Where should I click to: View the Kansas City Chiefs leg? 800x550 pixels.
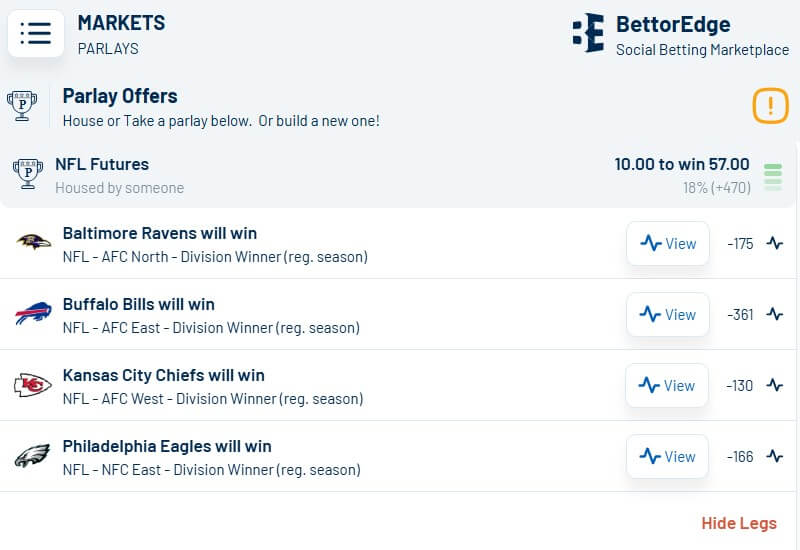pos(668,385)
